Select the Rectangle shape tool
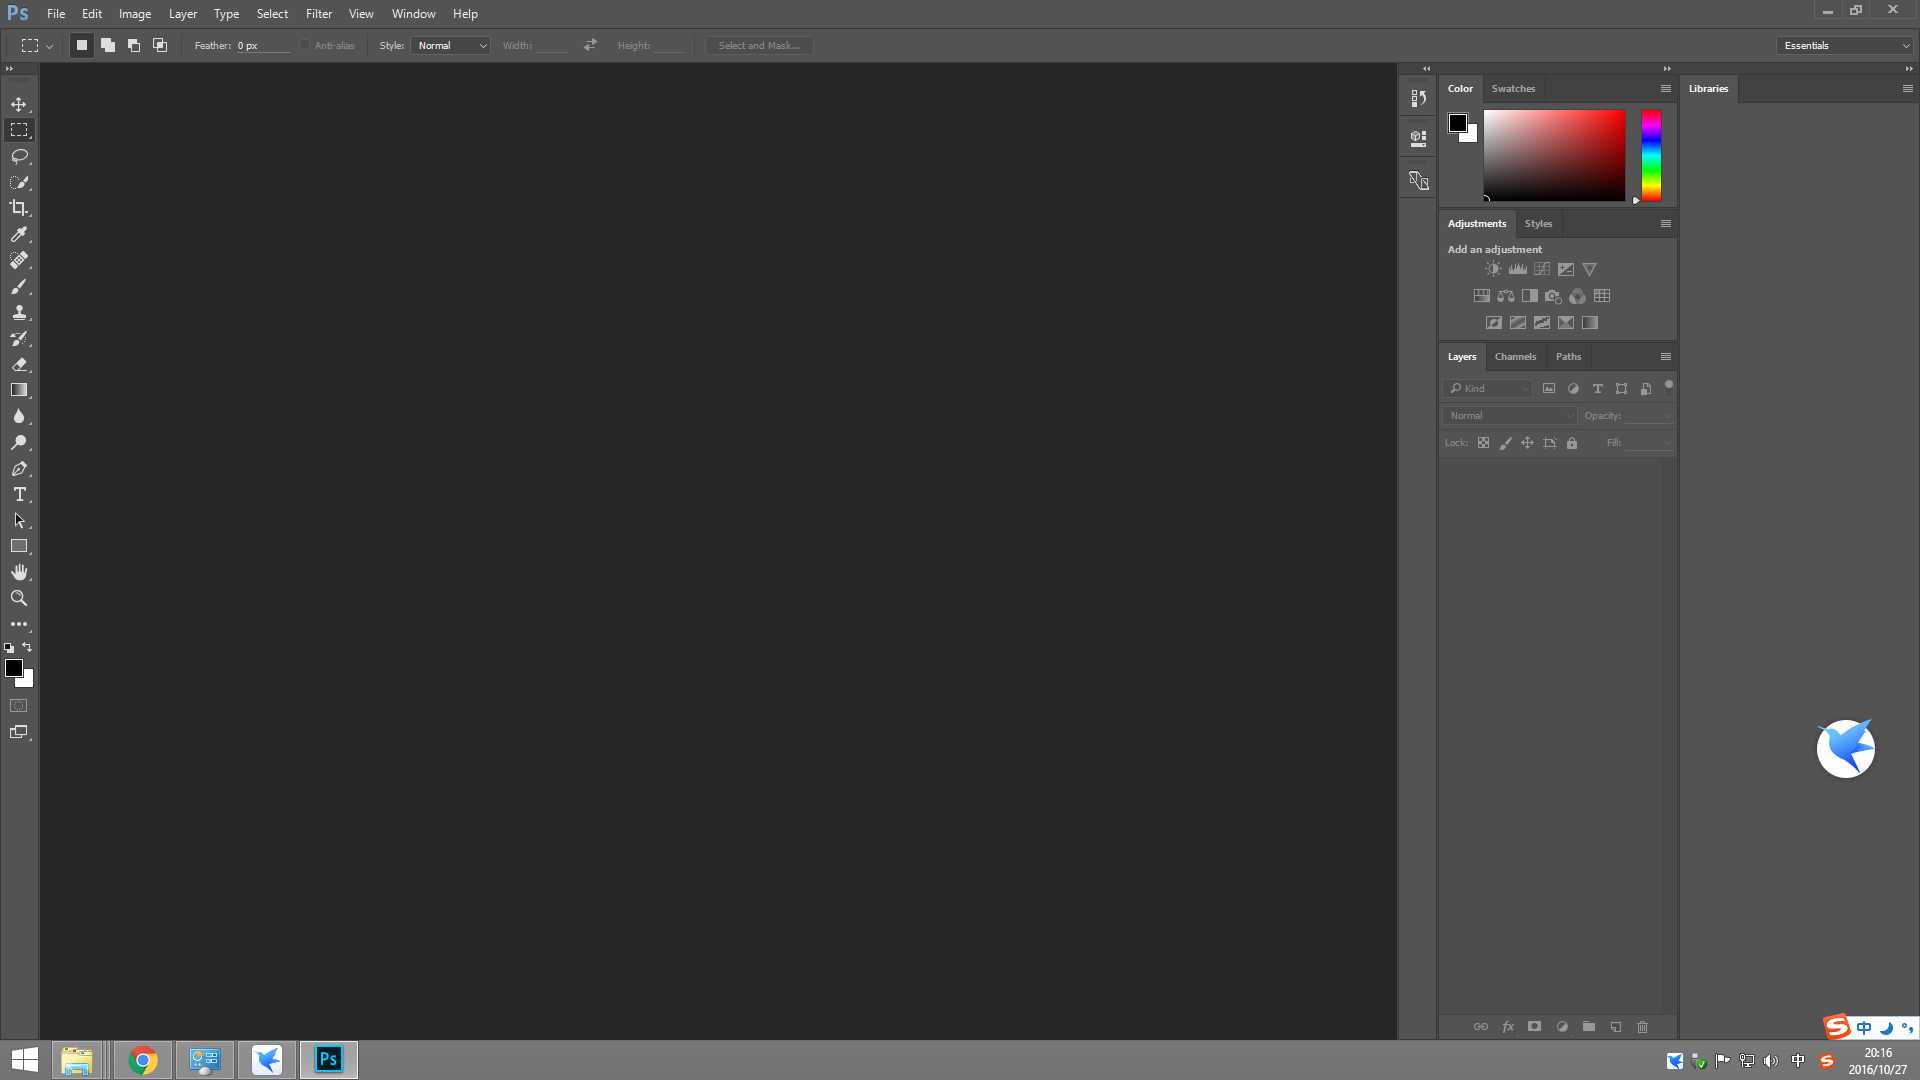This screenshot has width=1920, height=1080. (x=19, y=546)
